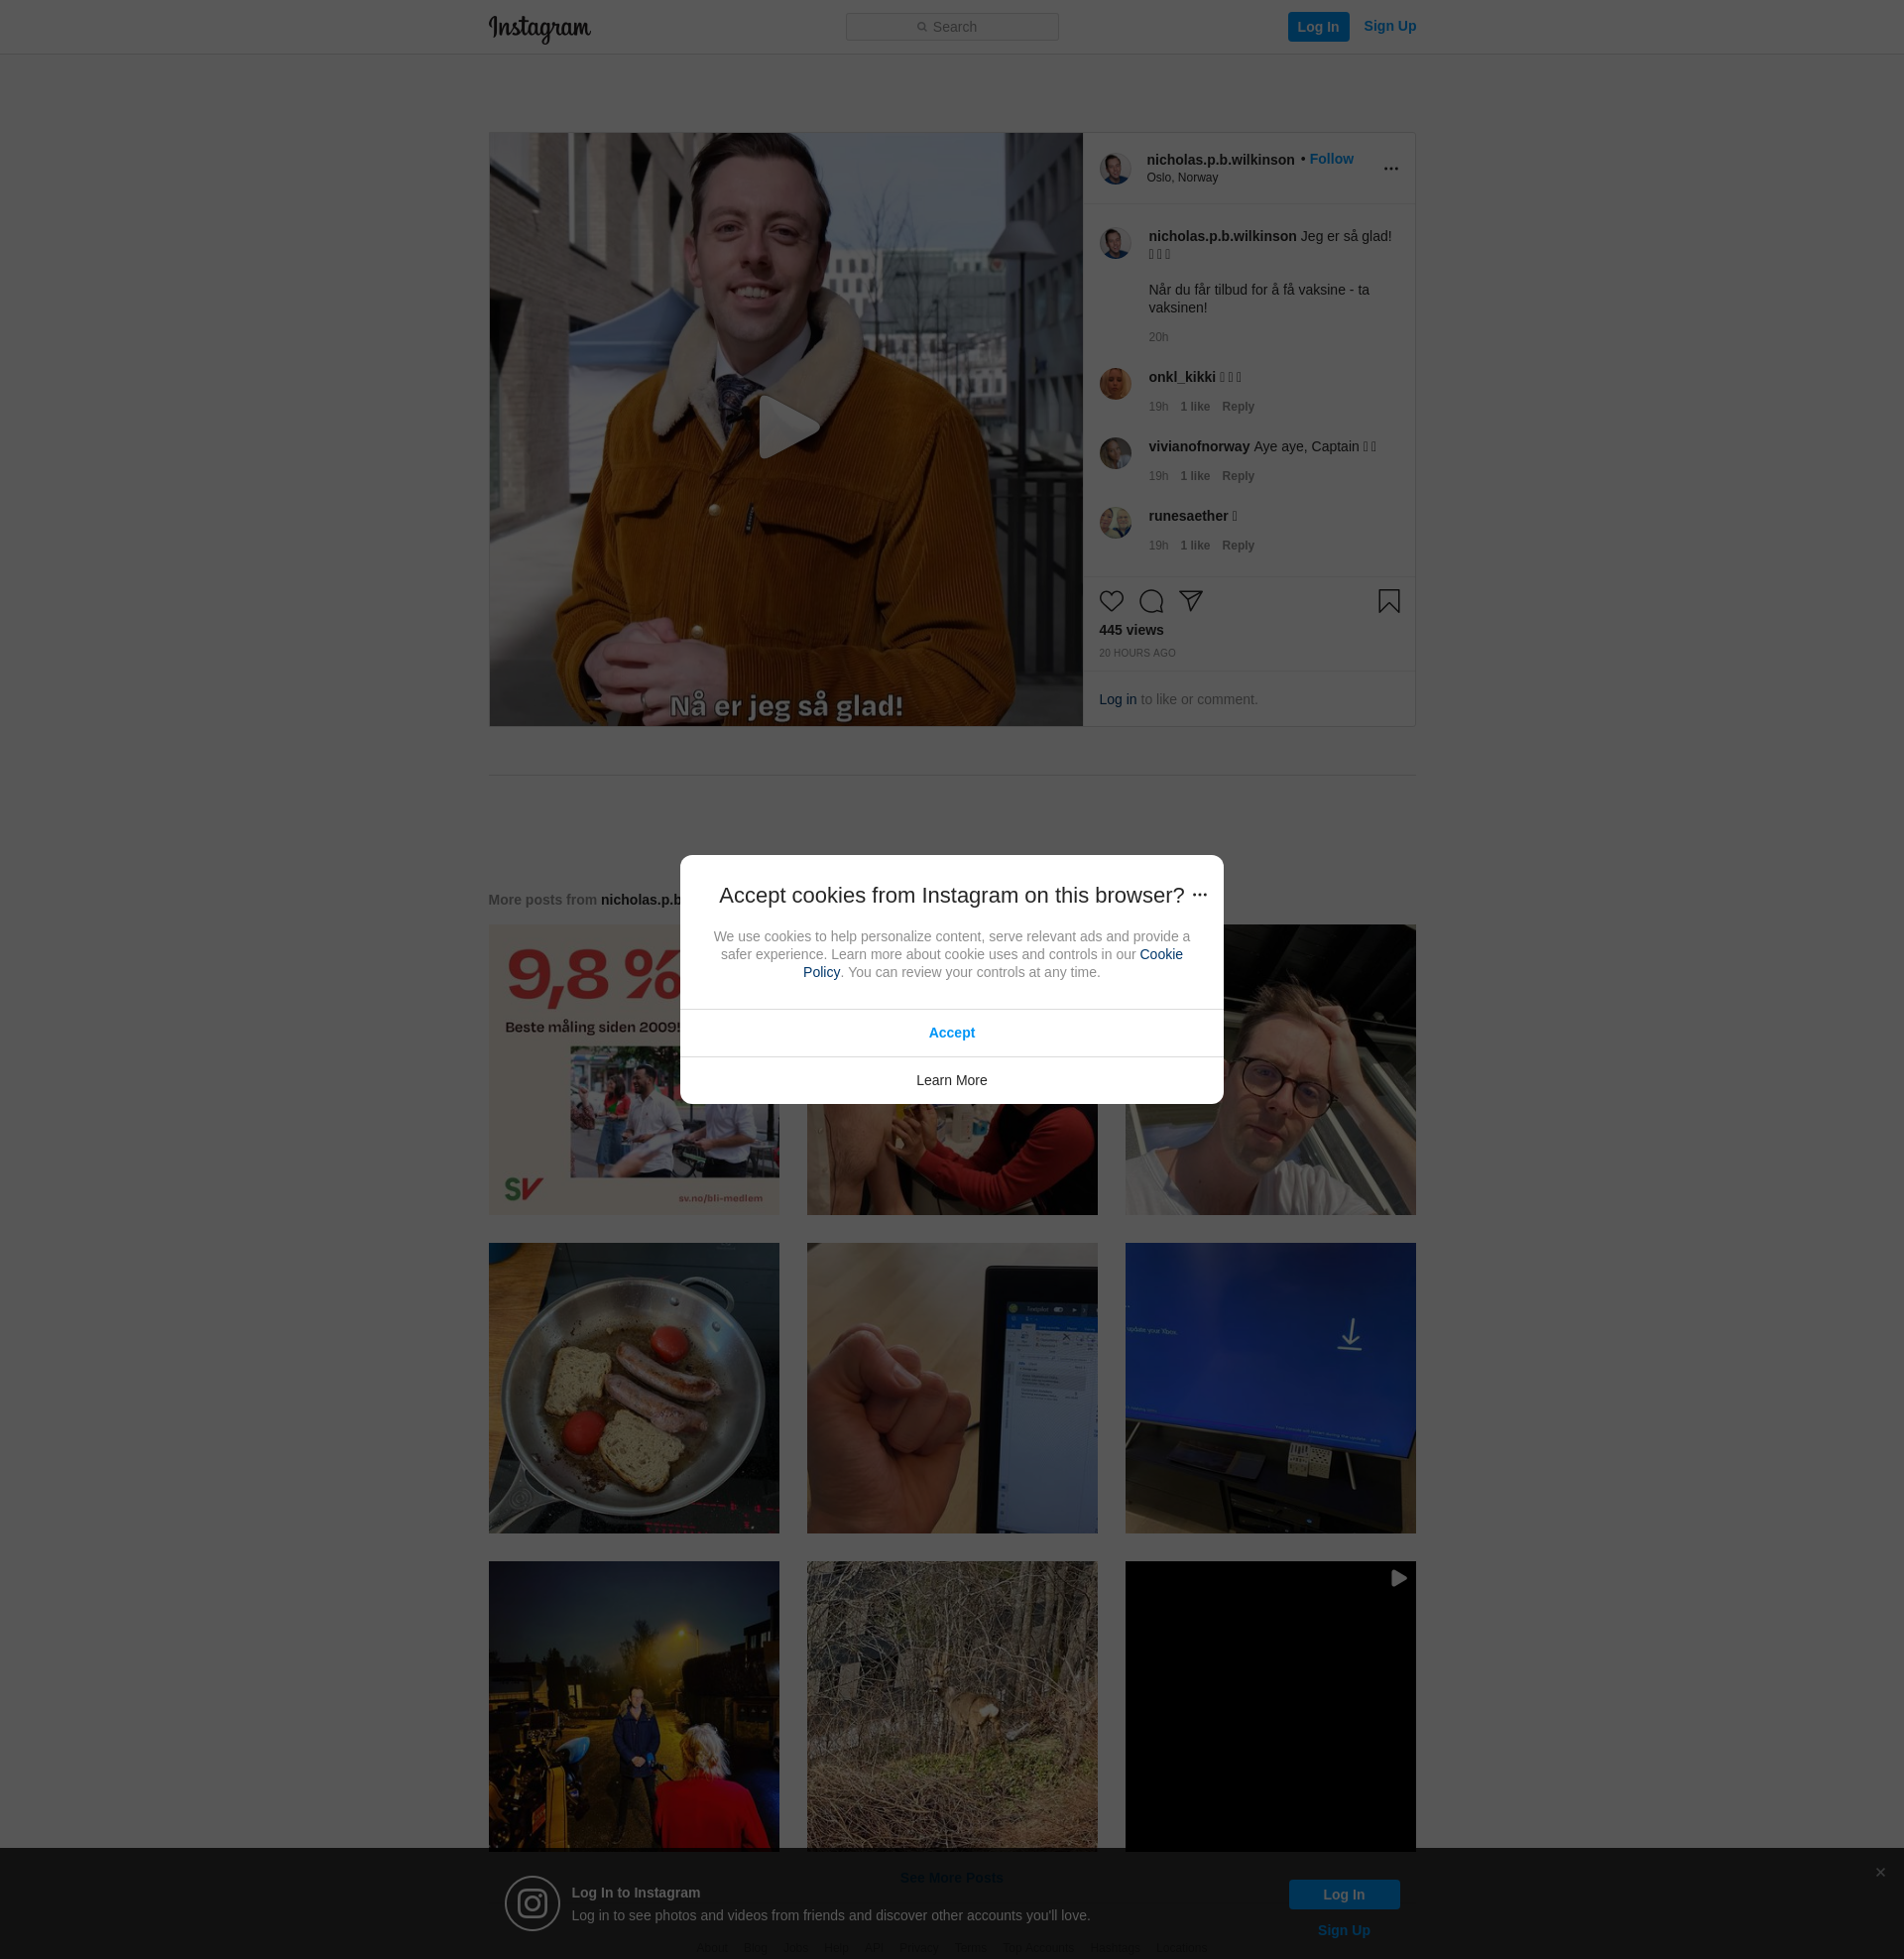
Task: Reply to vivianofnorway comment
Action: coord(1237,476)
